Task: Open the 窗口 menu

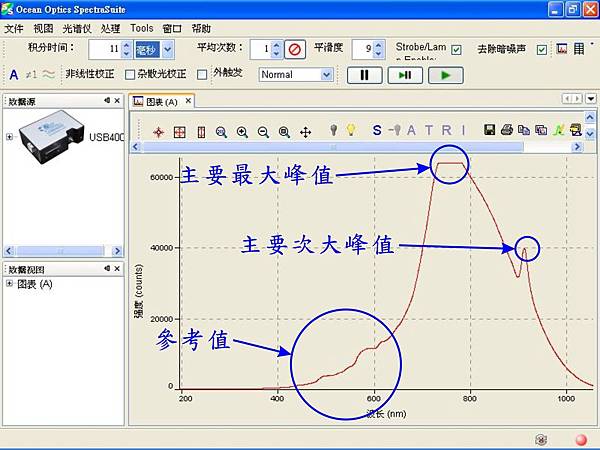Action: point(172,29)
